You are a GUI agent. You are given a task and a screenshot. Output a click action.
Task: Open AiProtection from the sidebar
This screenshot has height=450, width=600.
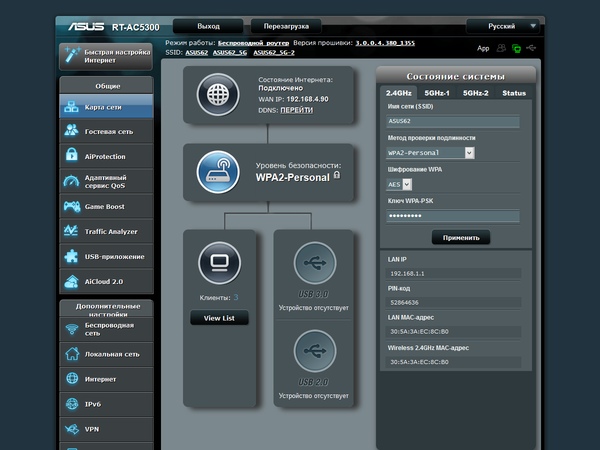(106, 156)
